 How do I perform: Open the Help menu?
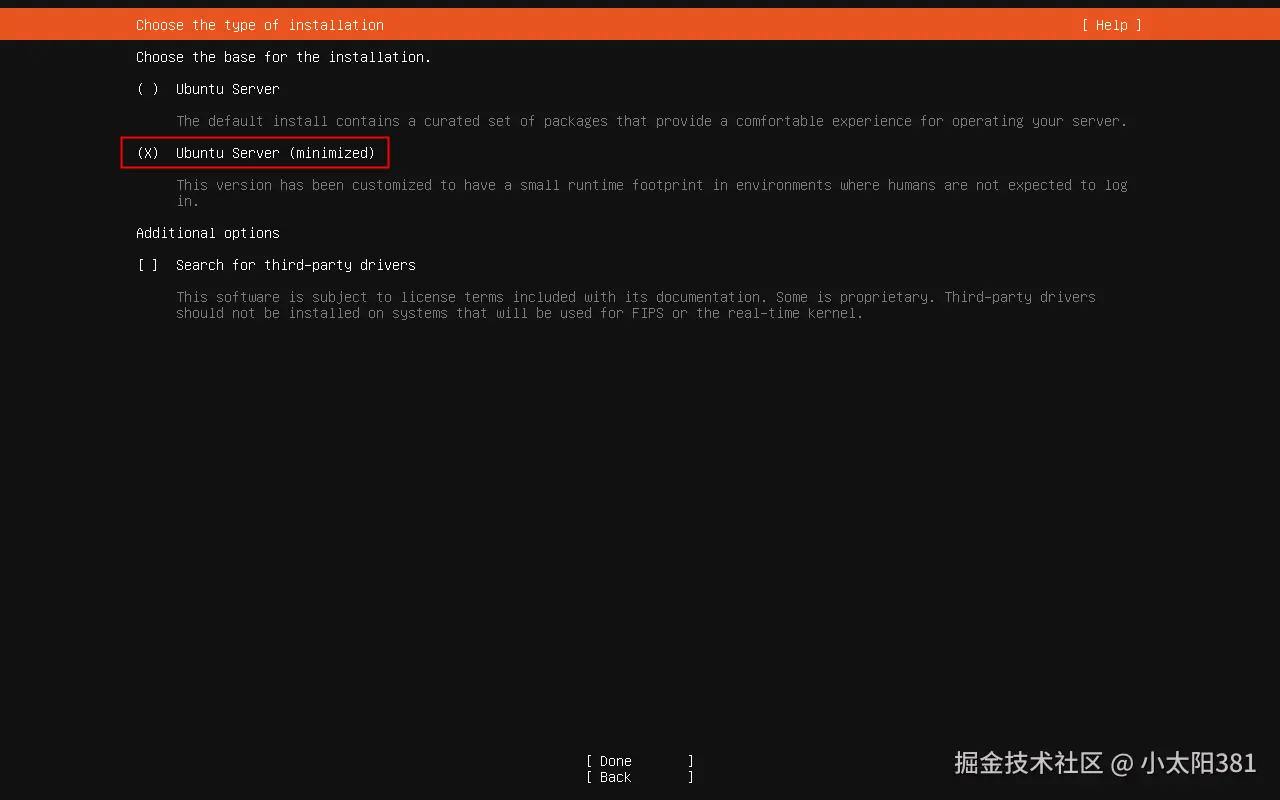coord(1111,25)
